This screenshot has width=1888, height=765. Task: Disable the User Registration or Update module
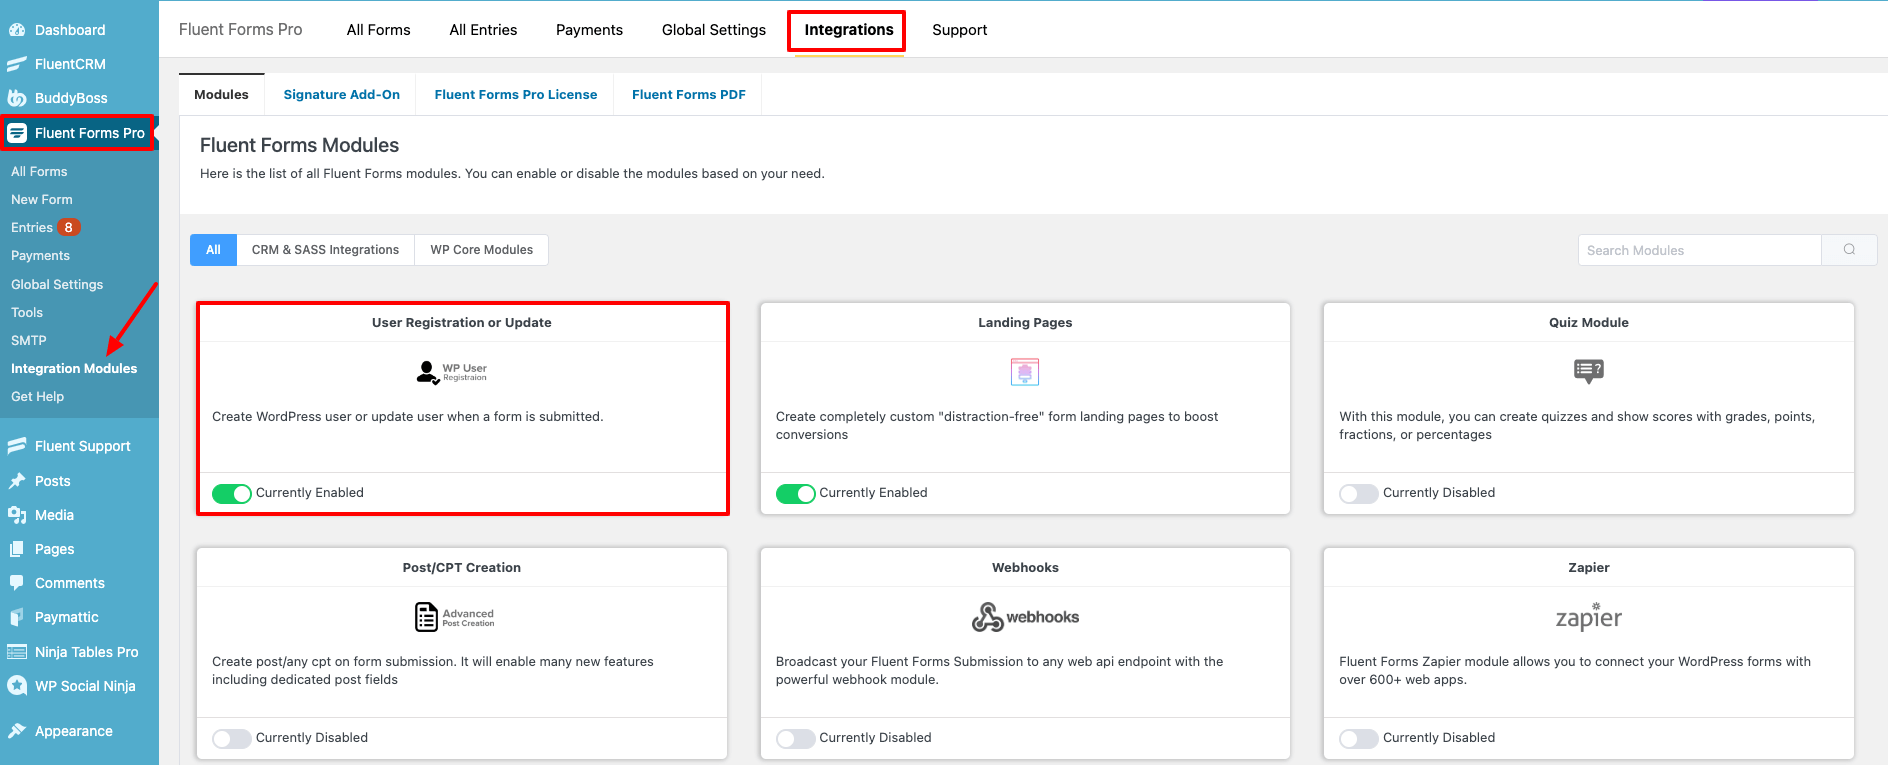pyautogui.click(x=232, y=493)
